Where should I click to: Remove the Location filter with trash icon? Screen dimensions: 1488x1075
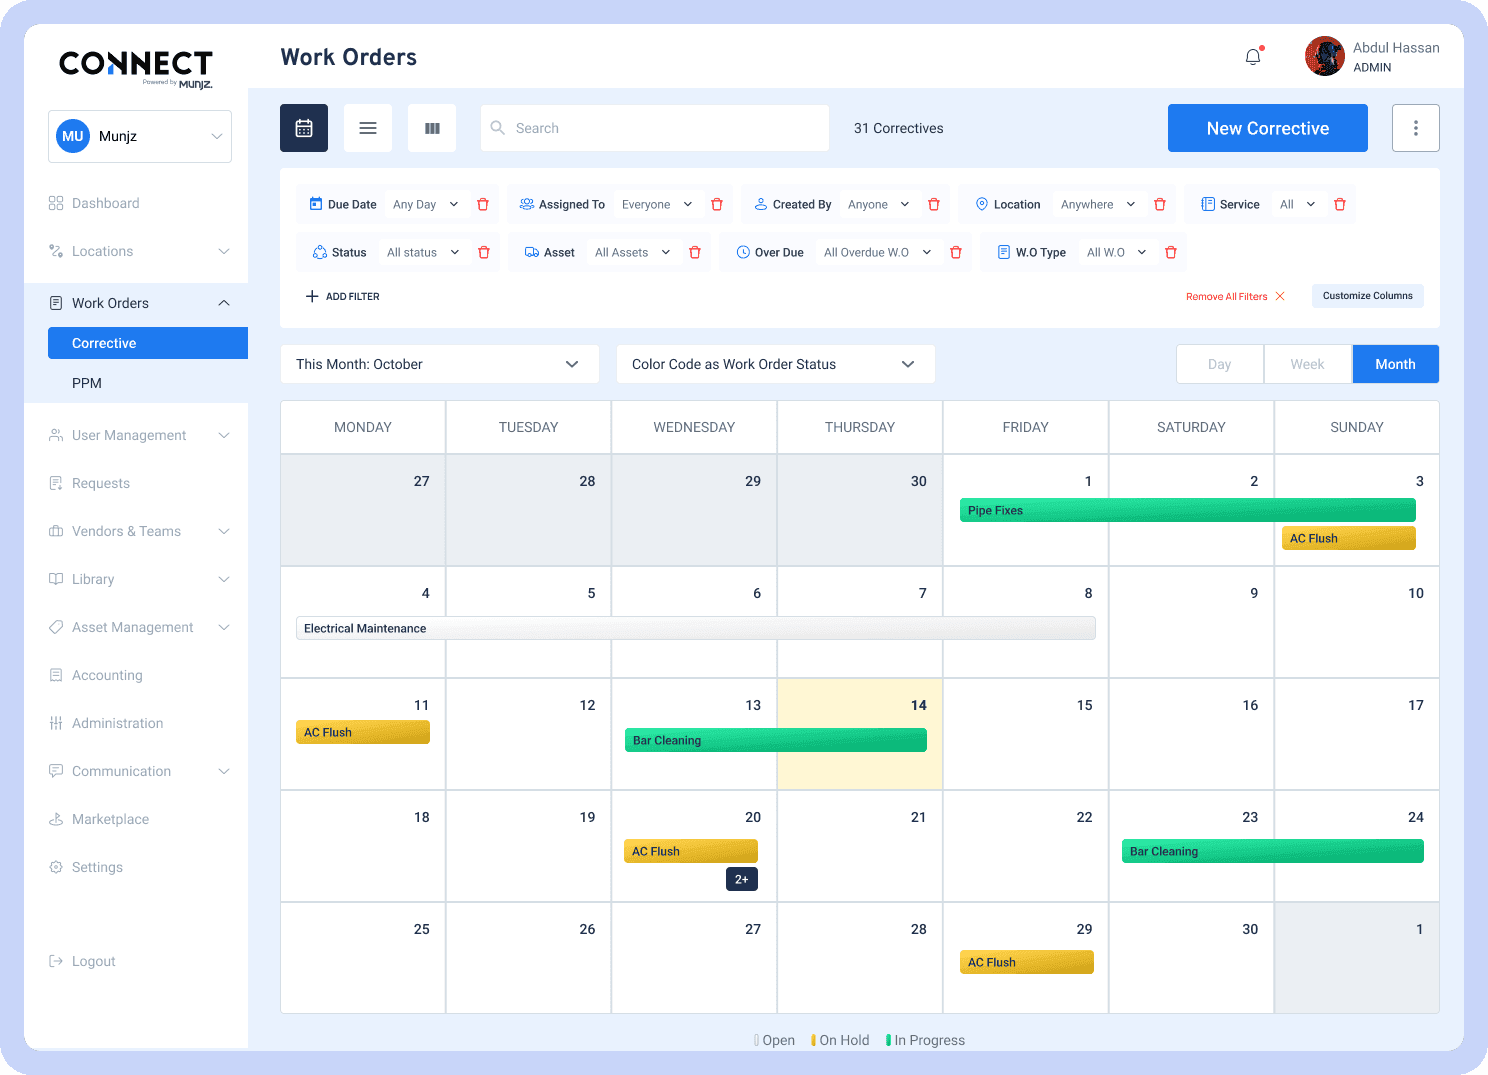(1160, 204)
